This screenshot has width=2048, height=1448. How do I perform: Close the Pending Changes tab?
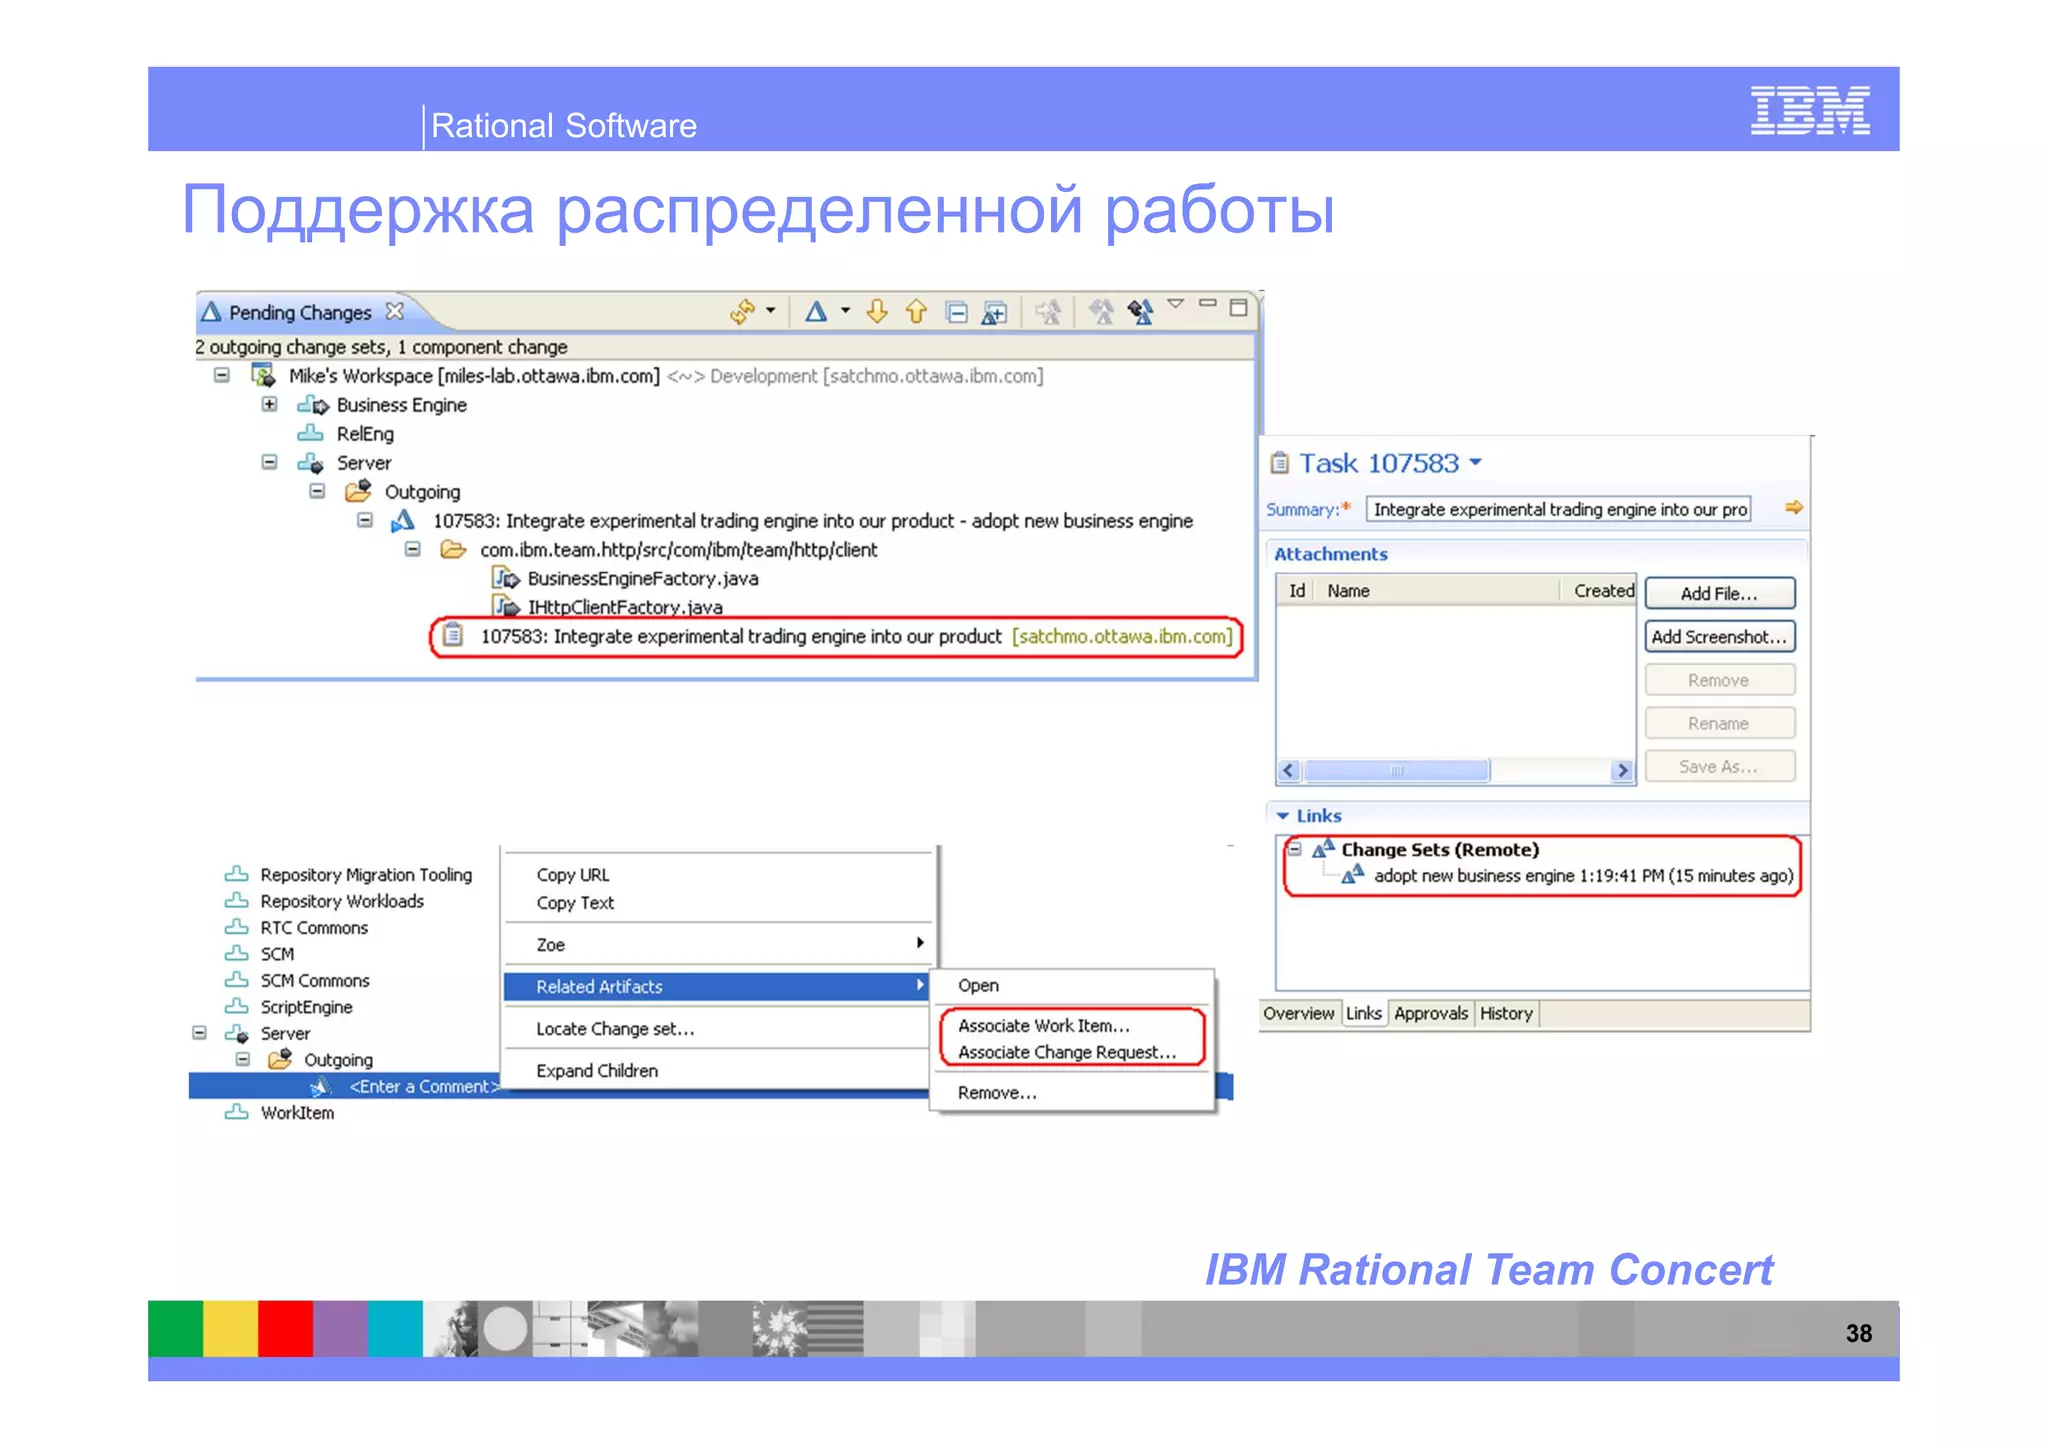395,311
